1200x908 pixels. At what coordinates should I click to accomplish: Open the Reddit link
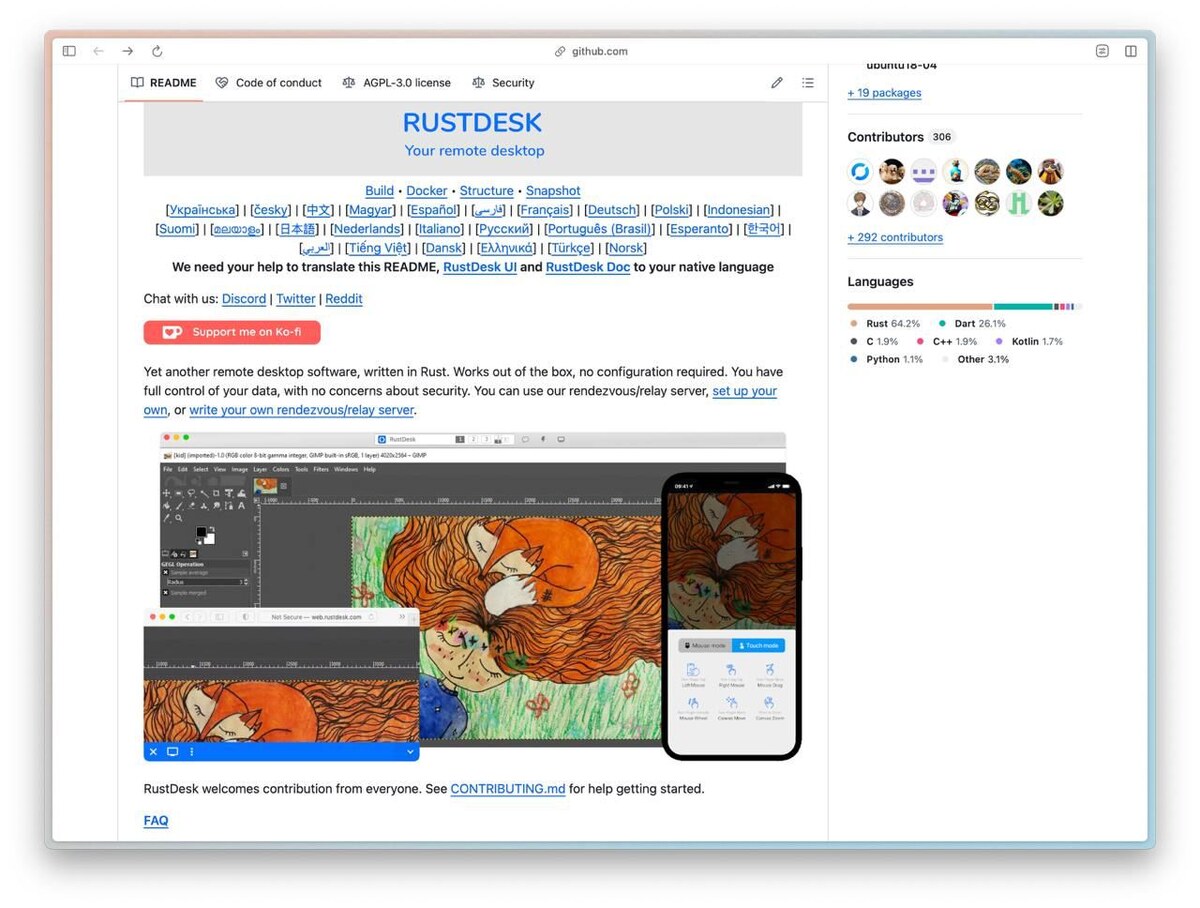344,299
